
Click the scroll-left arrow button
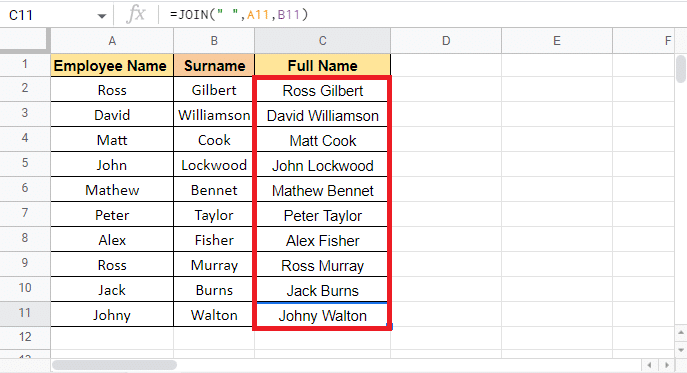(x=649, y=365)
